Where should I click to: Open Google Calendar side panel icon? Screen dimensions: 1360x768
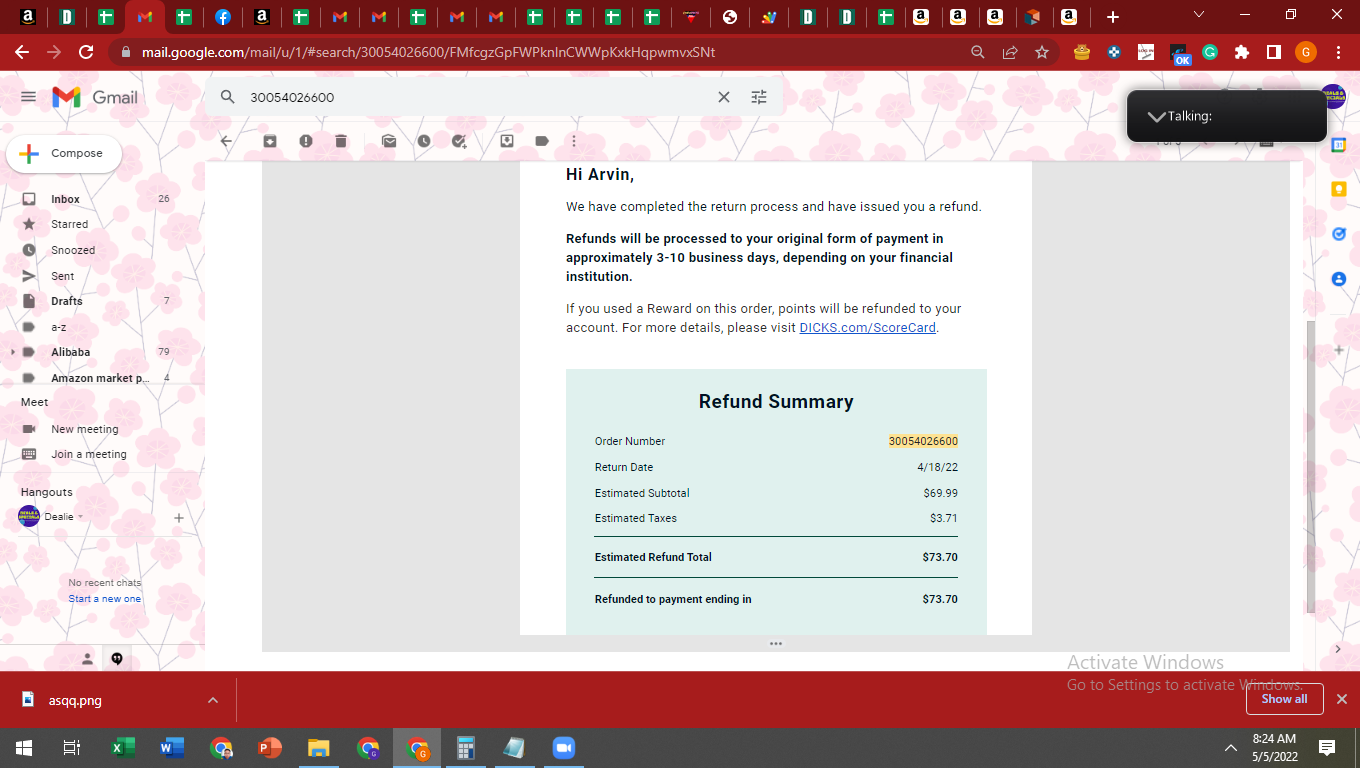click(x=1339, y=145)
